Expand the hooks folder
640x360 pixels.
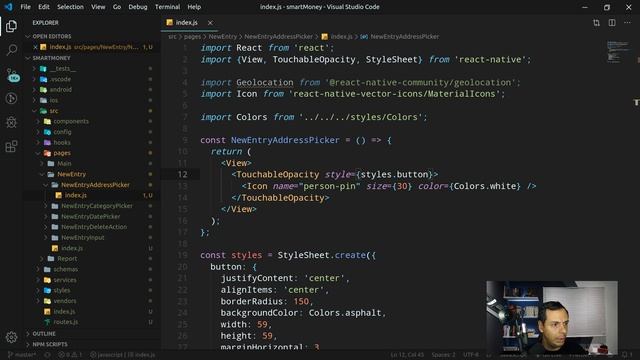click(x=62, y=142)
